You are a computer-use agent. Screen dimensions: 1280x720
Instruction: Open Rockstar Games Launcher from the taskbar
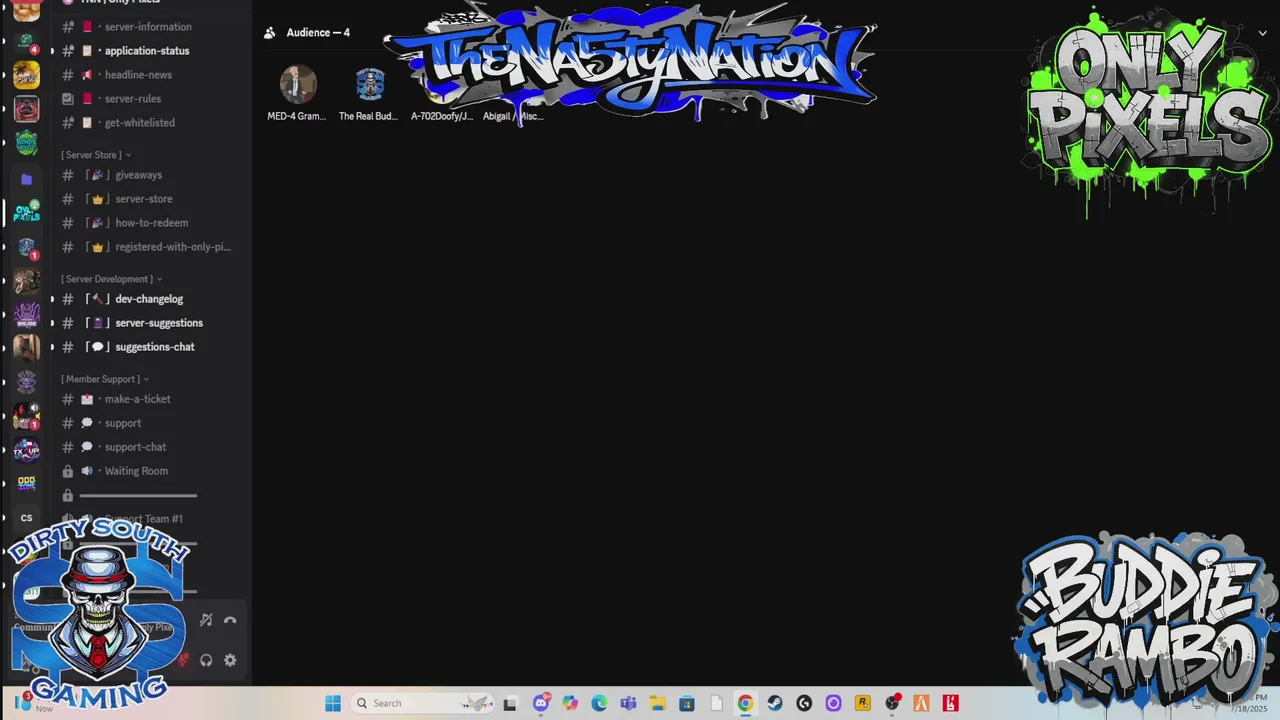click(863, 704)
